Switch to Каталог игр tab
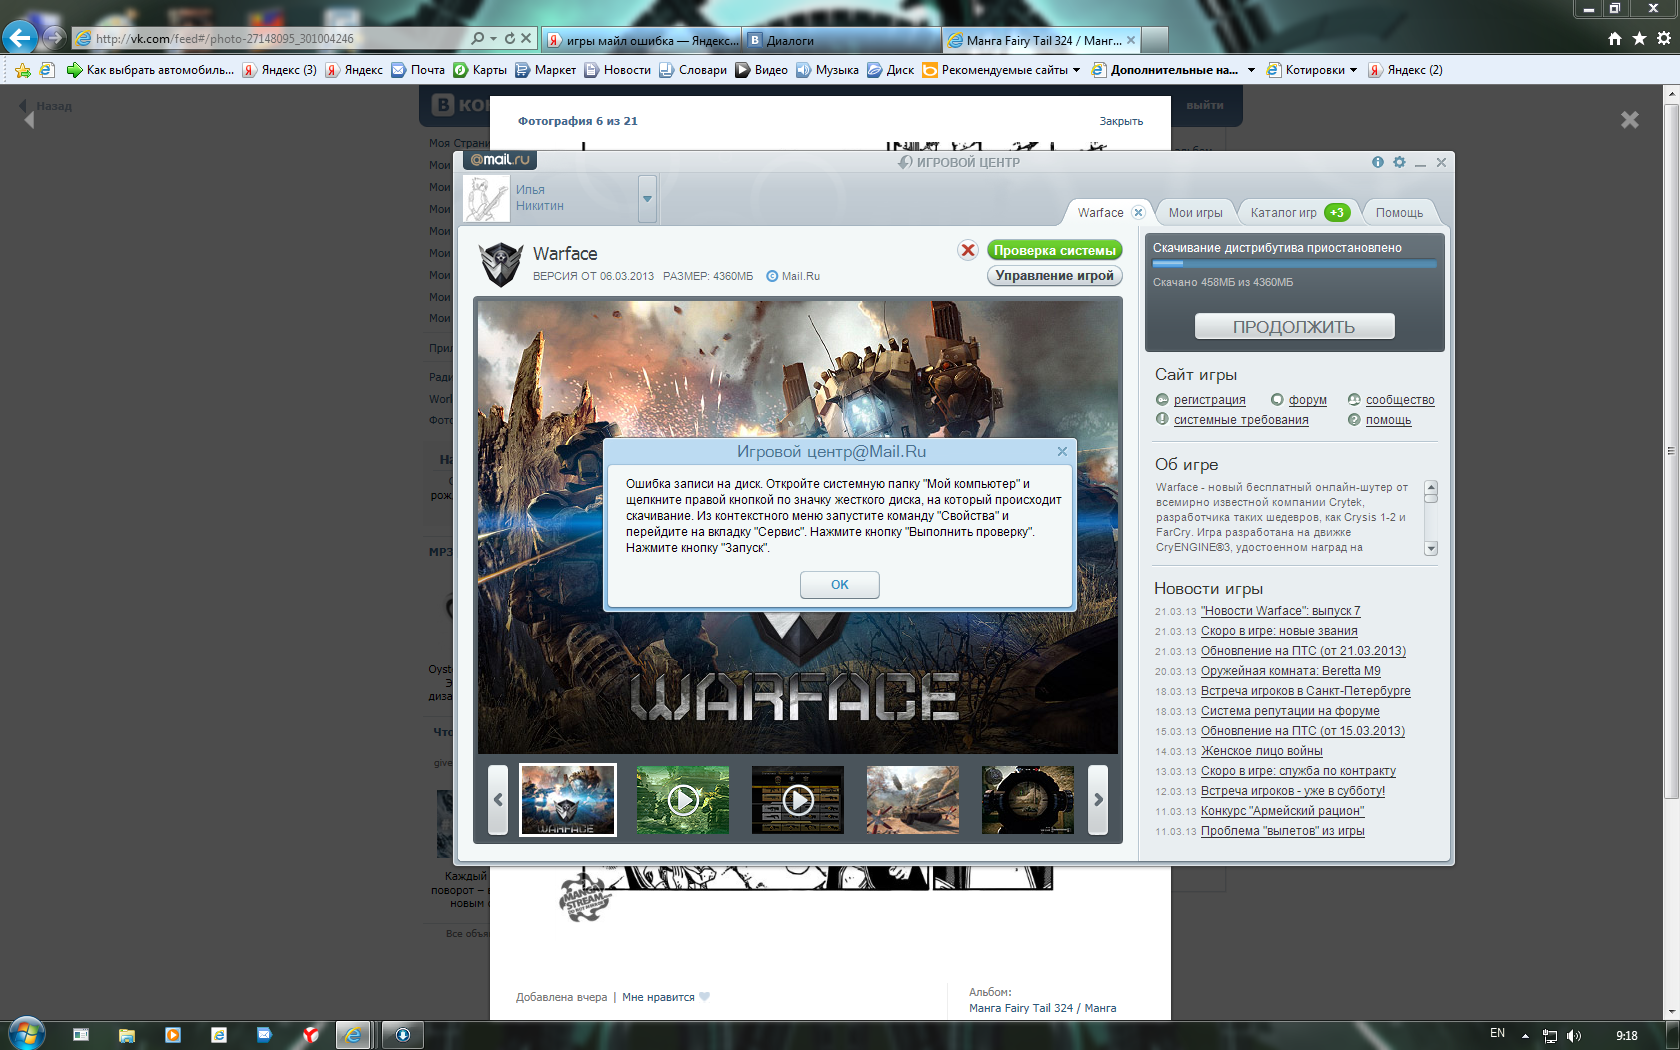Image resolution: width=1680 pixels, height=1050 pixels. 1299,213
